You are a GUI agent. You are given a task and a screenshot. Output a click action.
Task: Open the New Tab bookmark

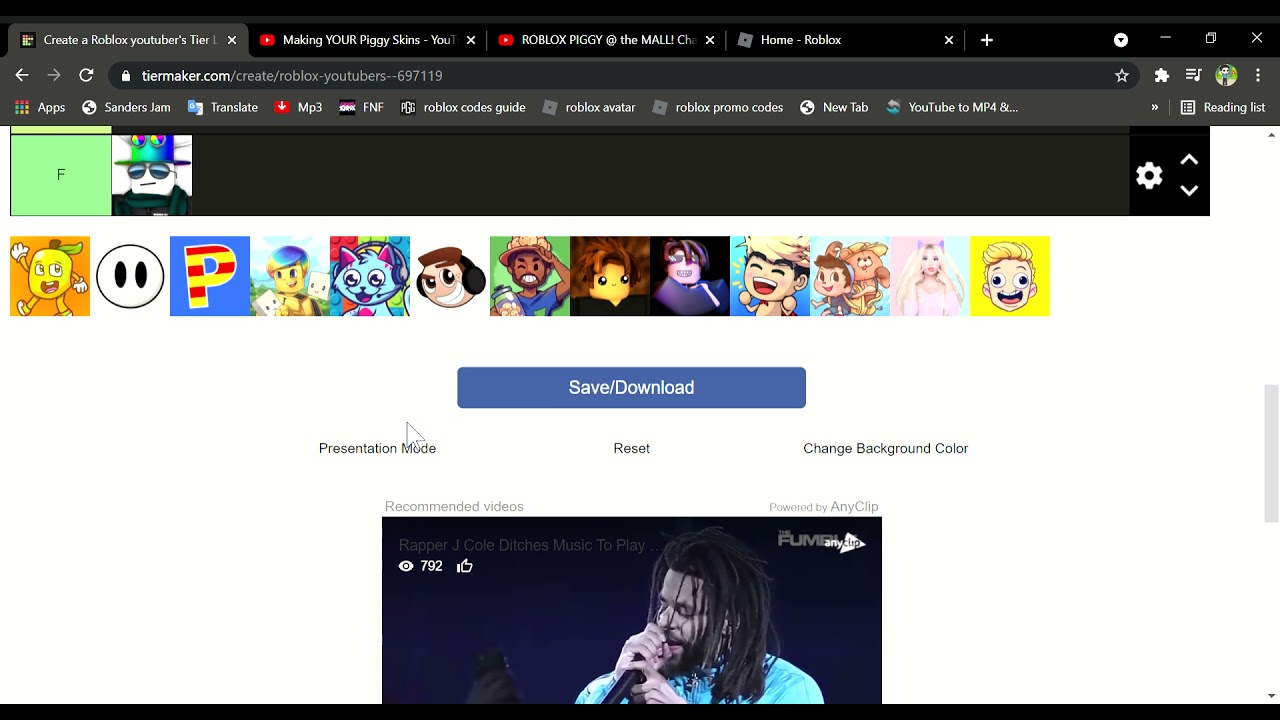834,107
